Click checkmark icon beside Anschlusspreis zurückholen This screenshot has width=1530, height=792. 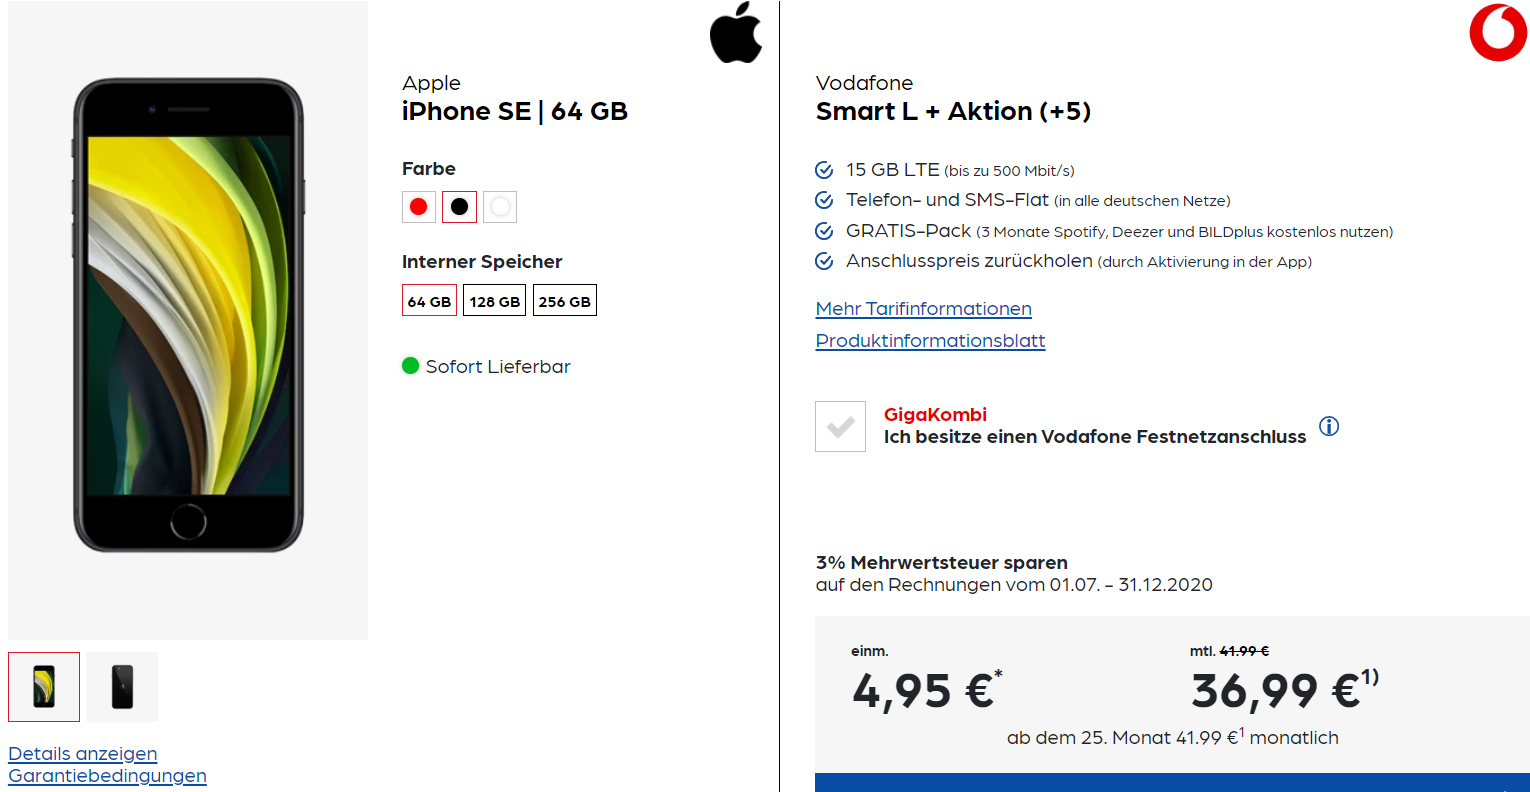click(824, 261)
